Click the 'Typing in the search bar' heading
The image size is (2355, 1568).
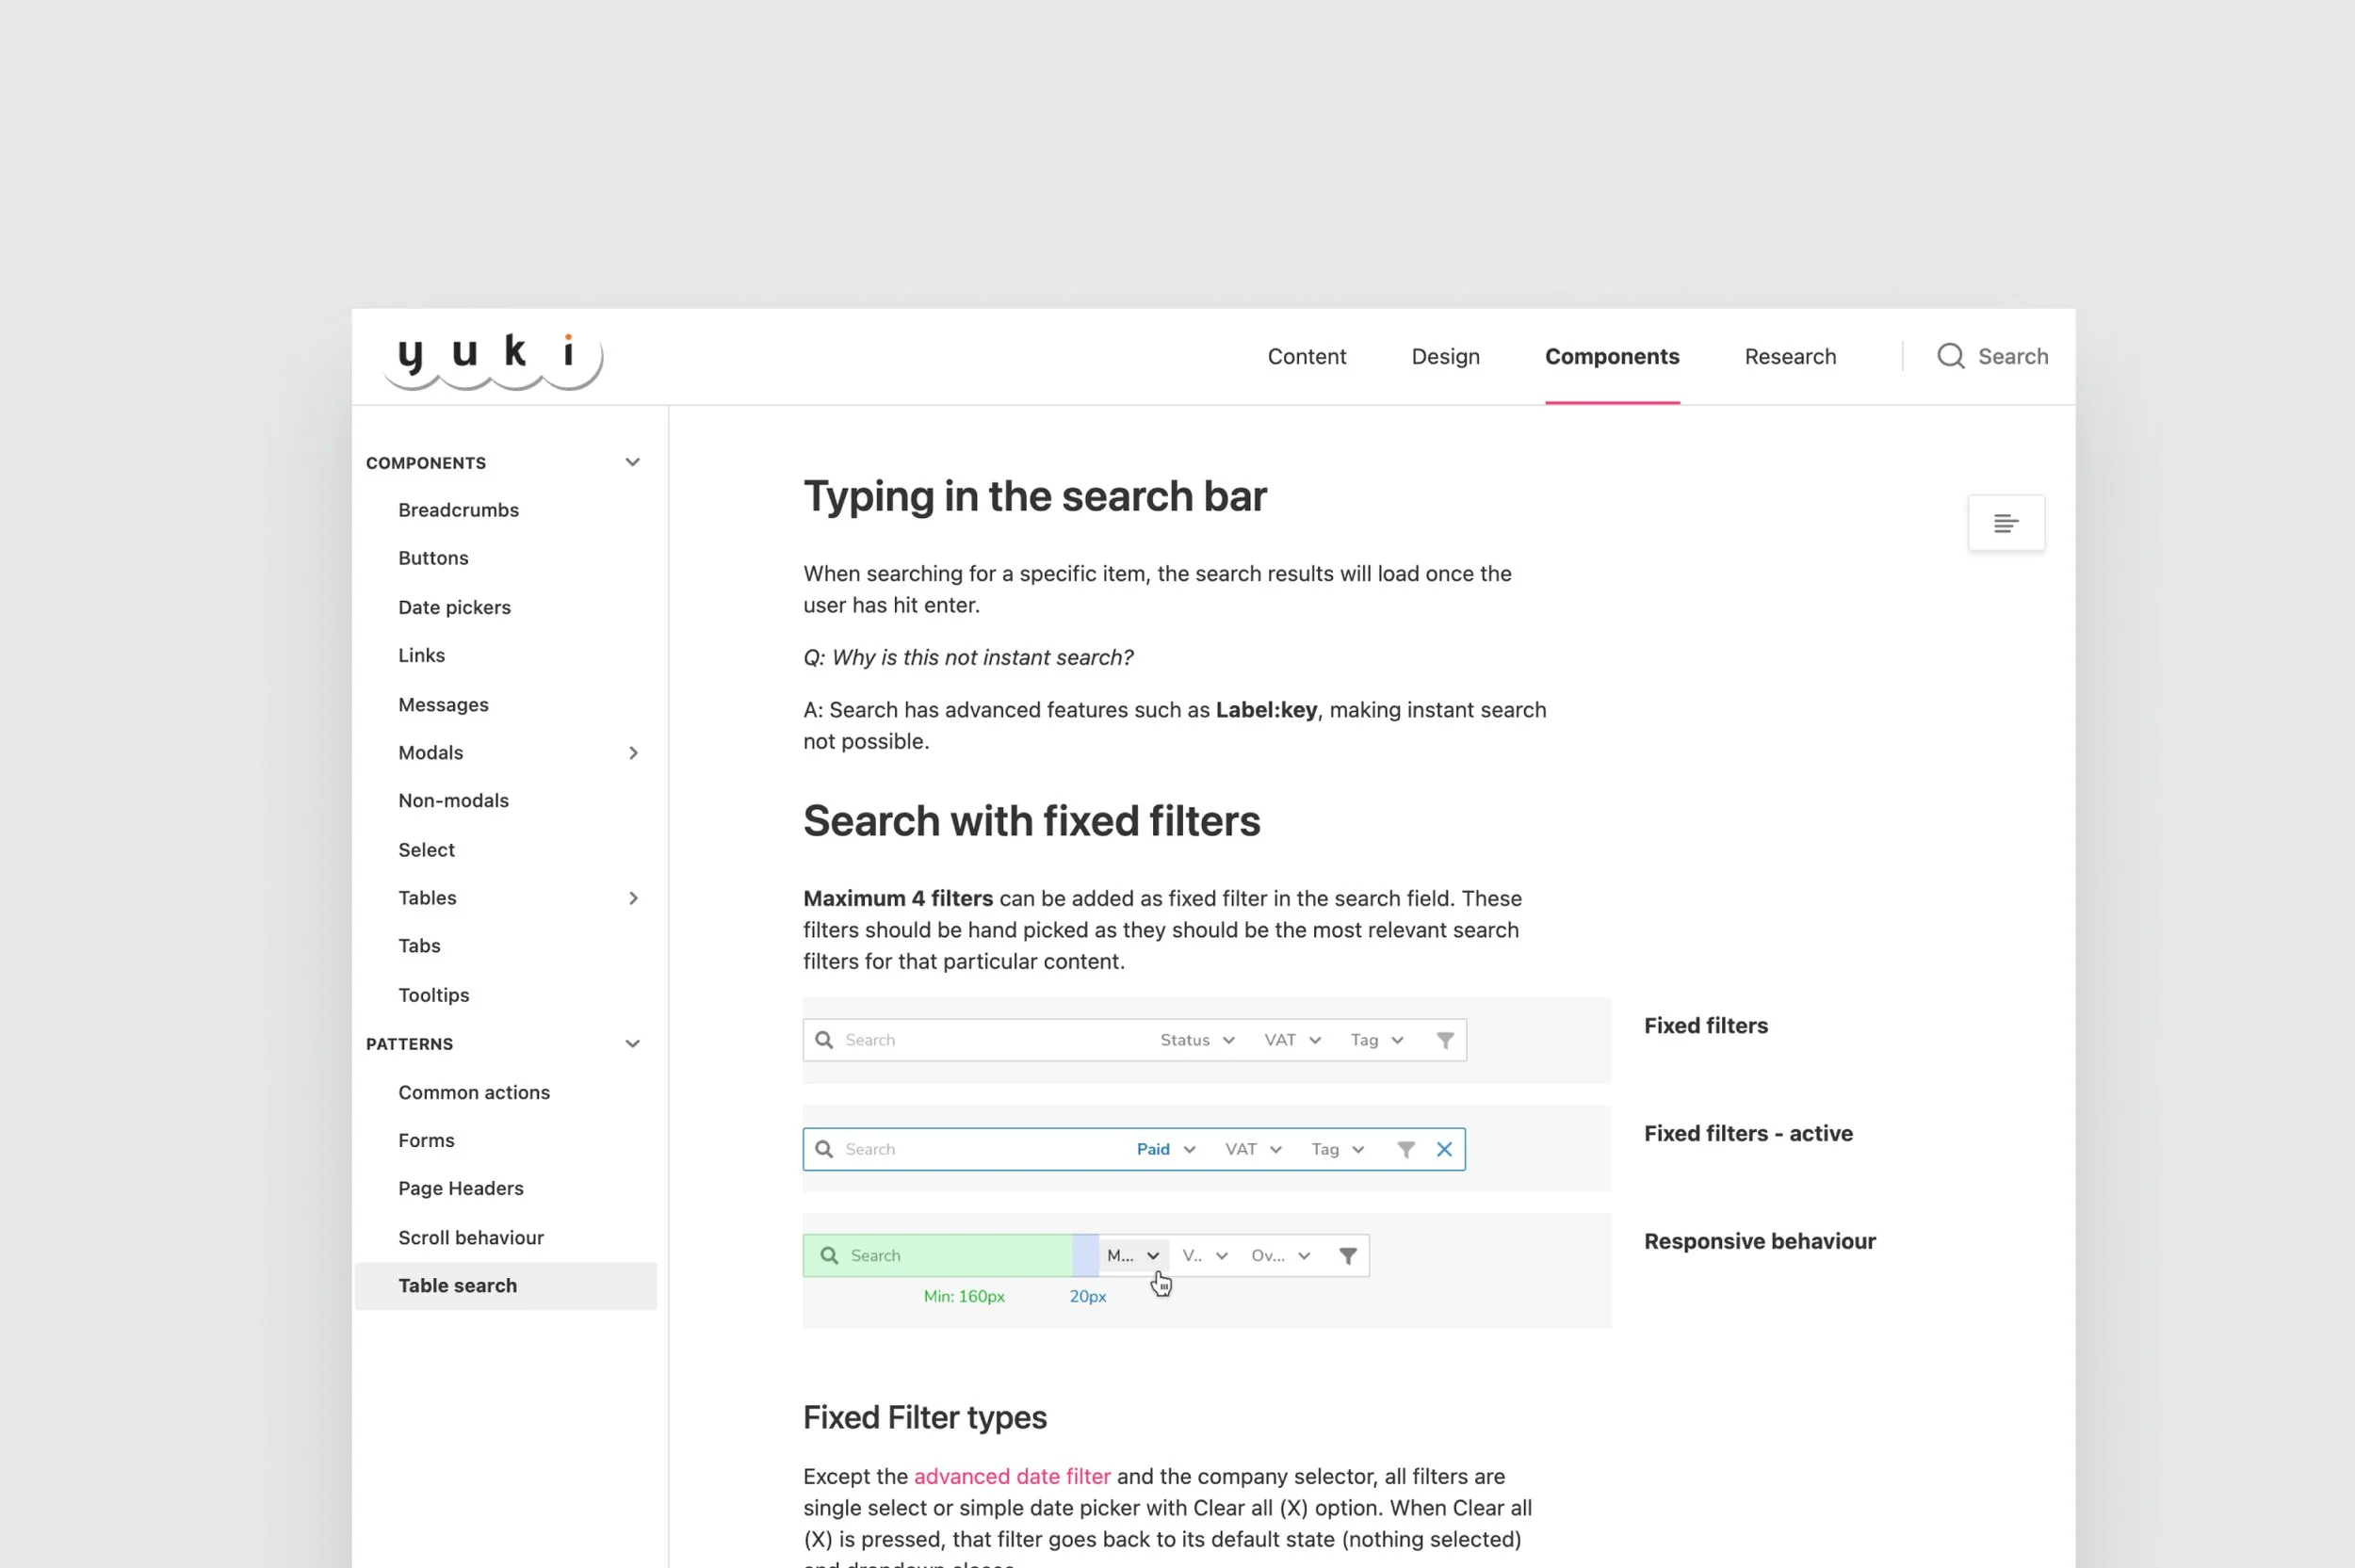(1034, 498)
